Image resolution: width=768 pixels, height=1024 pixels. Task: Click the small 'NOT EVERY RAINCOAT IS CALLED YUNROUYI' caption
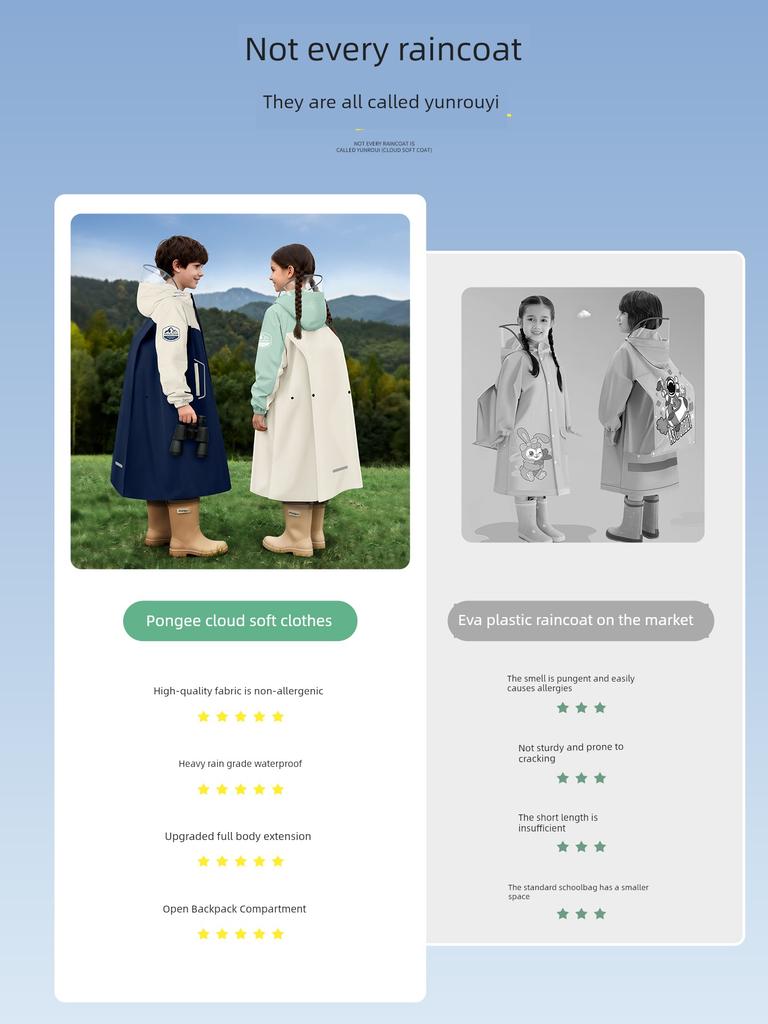pos(384,147)
